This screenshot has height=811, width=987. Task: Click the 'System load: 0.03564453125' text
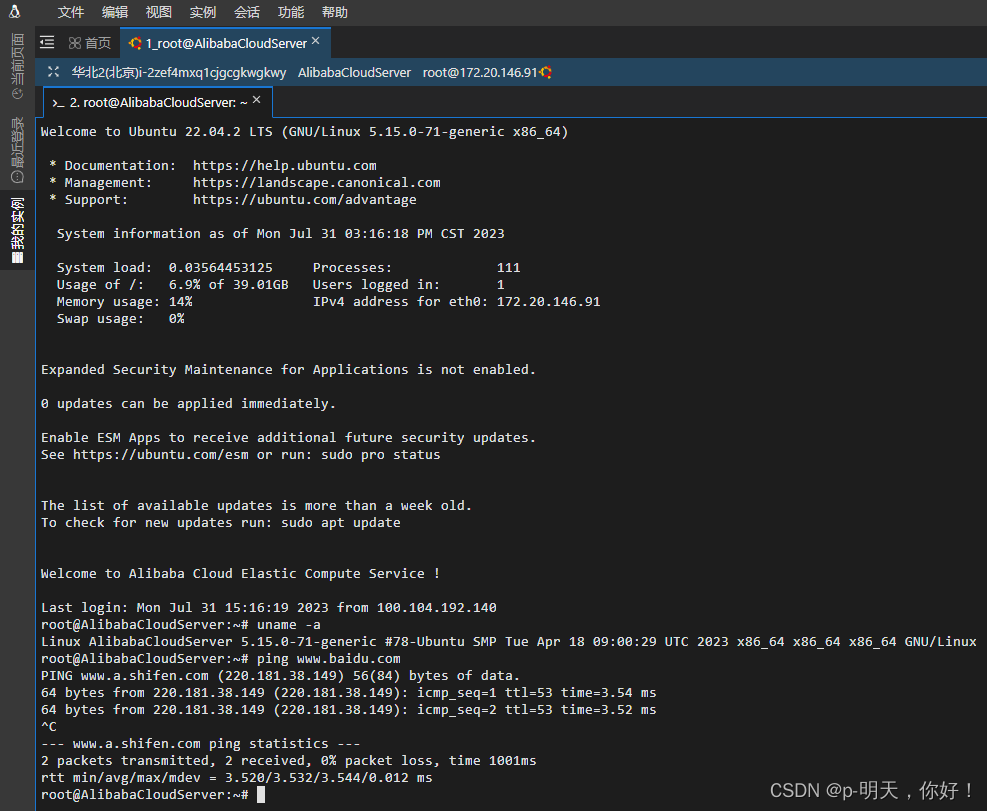[164, 268]
